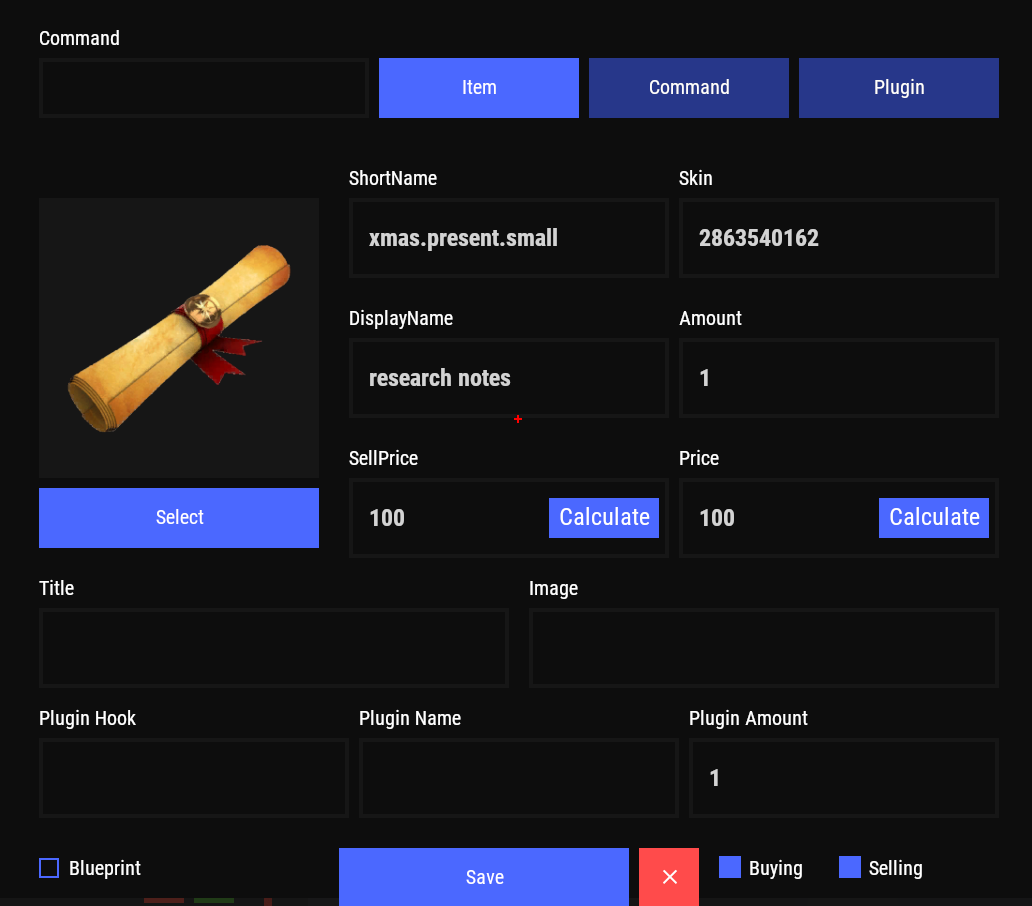Toggle the Selling checkbox
The height and width of the screenshot is (906, 1032).
(x=850, y=868)
